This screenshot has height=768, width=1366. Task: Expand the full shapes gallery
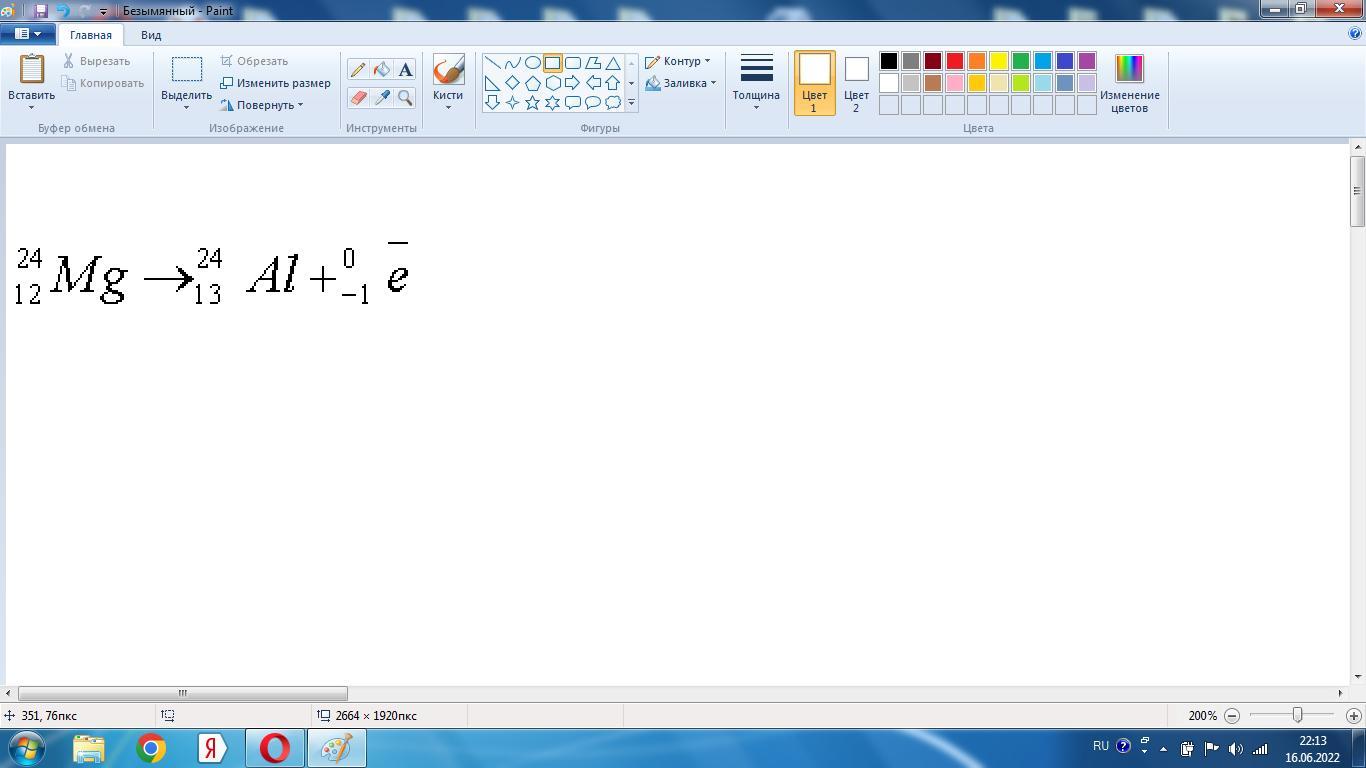coord(631,103)
